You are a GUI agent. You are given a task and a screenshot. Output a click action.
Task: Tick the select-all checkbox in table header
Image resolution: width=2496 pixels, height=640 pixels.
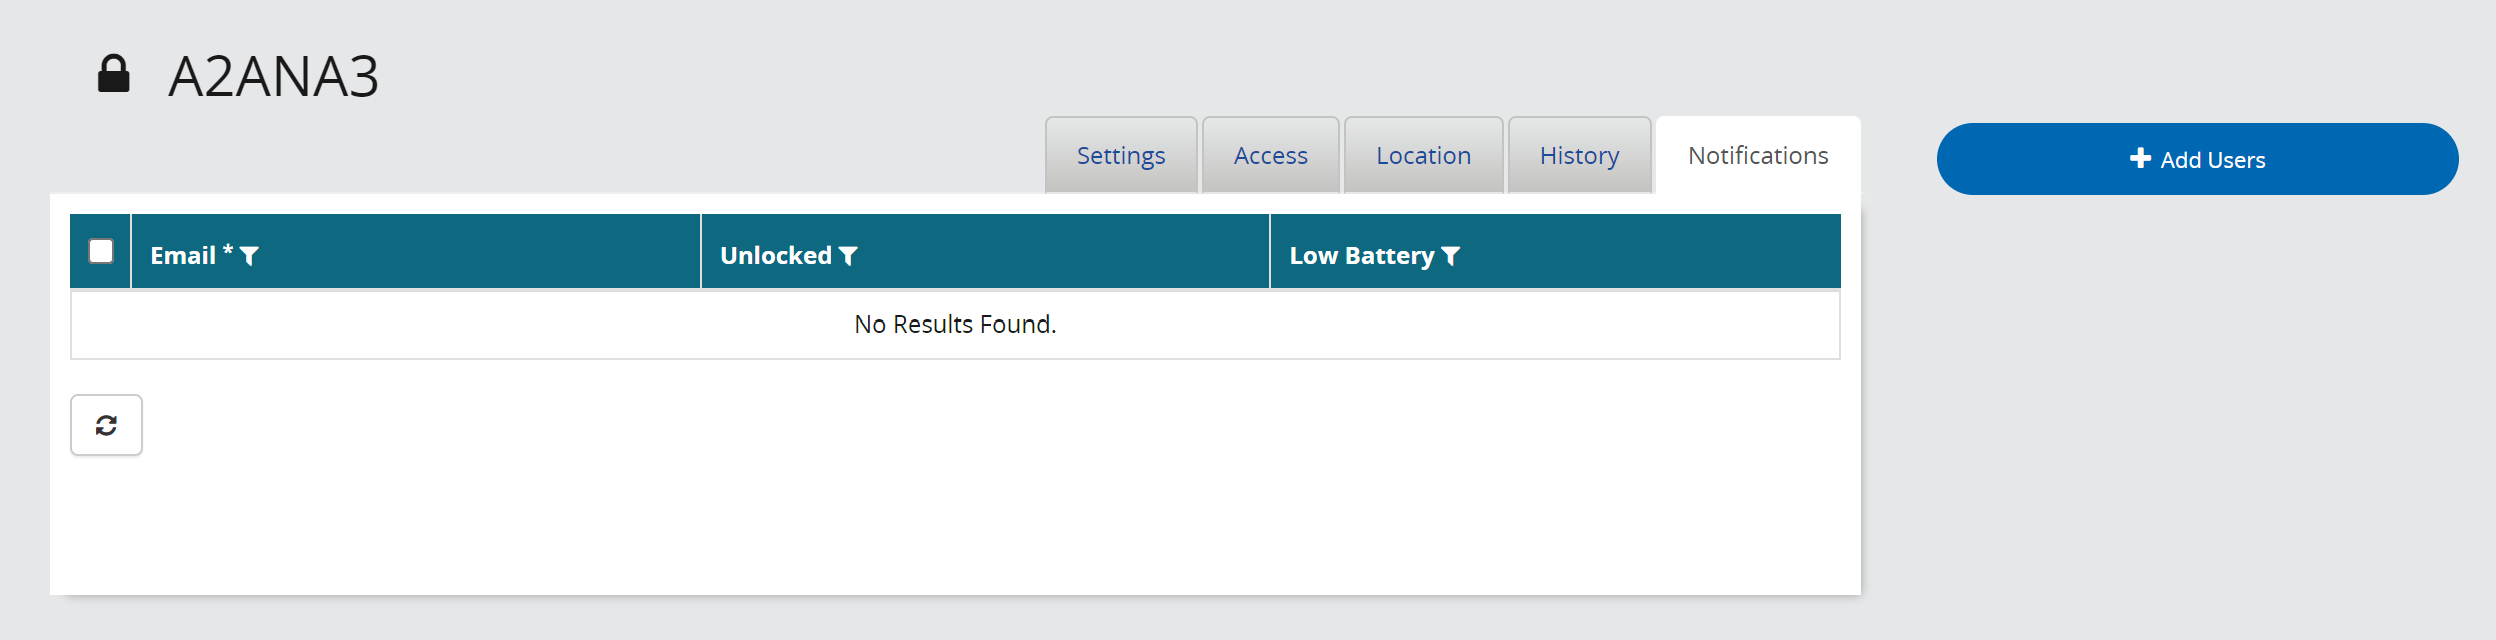101,251
